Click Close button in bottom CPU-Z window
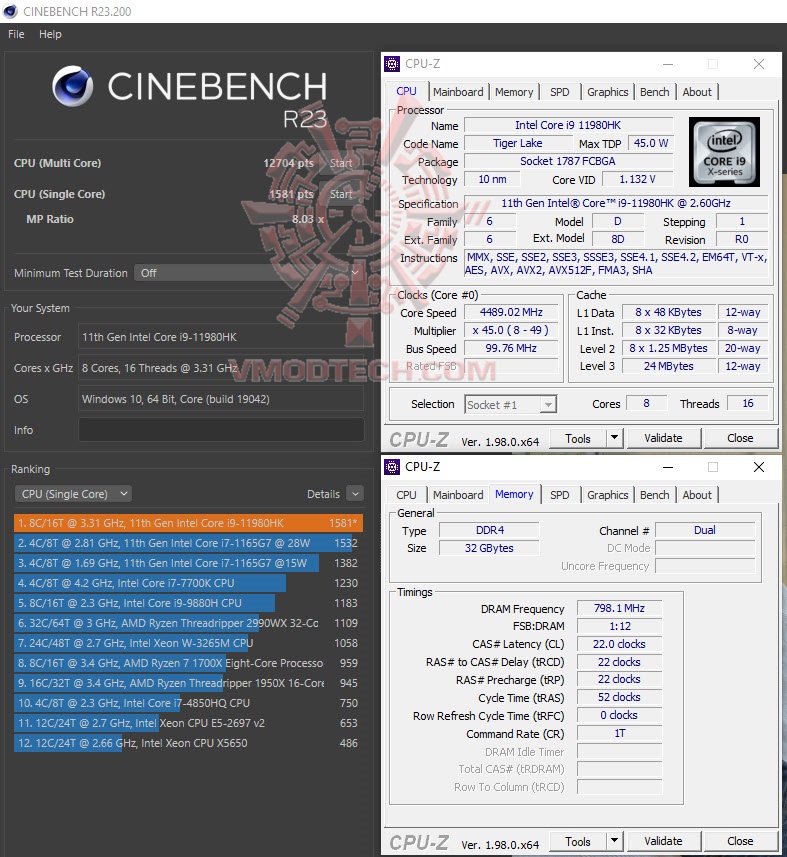Screen dimensions: 787x857 pos(740,842)
